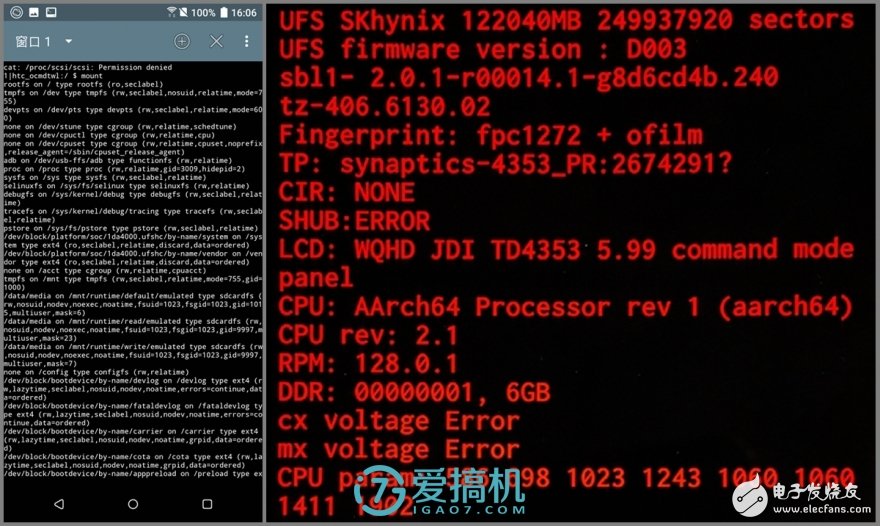Click the picture notification icon in status bar
This screenshot has height=526, width=880.
point(34,12)
